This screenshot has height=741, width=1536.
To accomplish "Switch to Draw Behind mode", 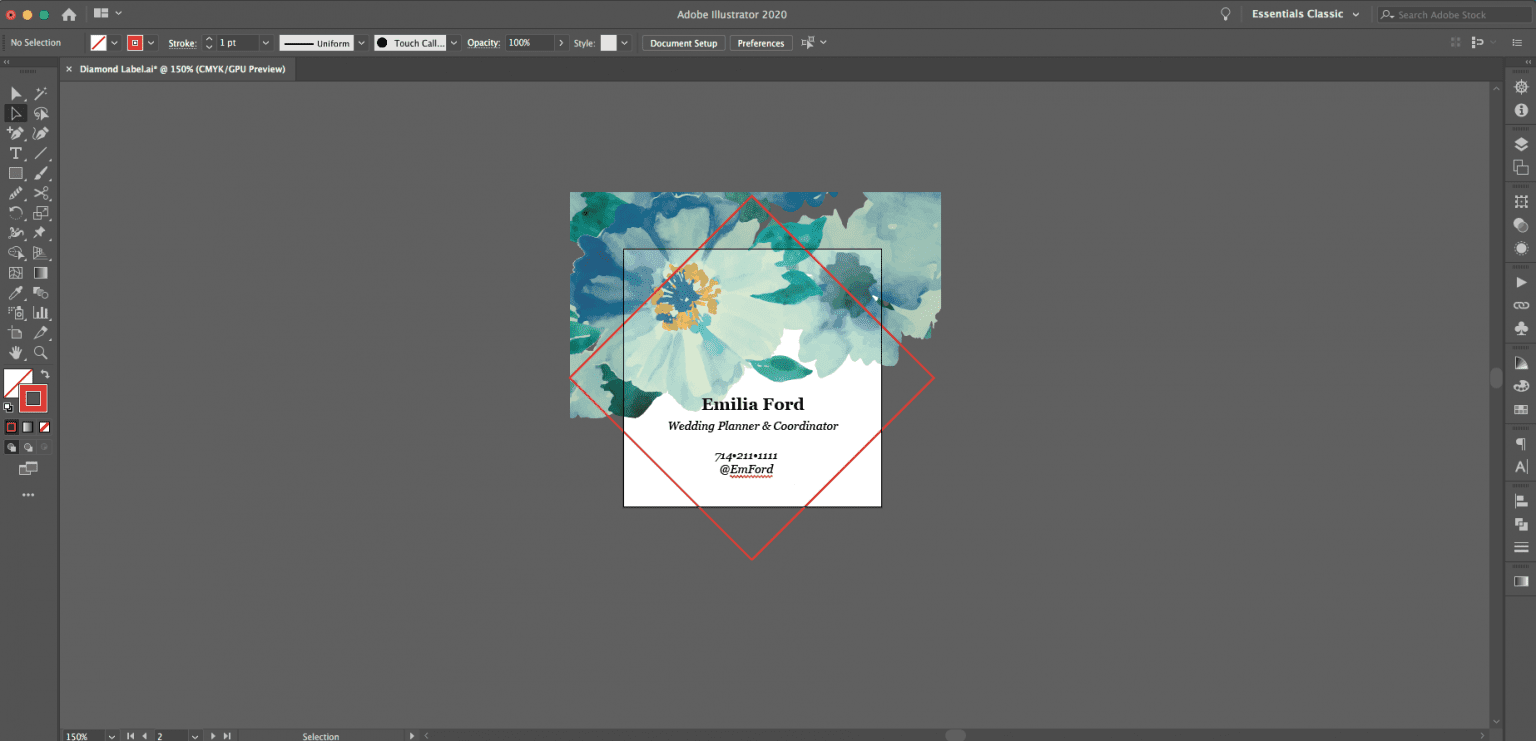I will pyautogui.click(x=28, y=447).
